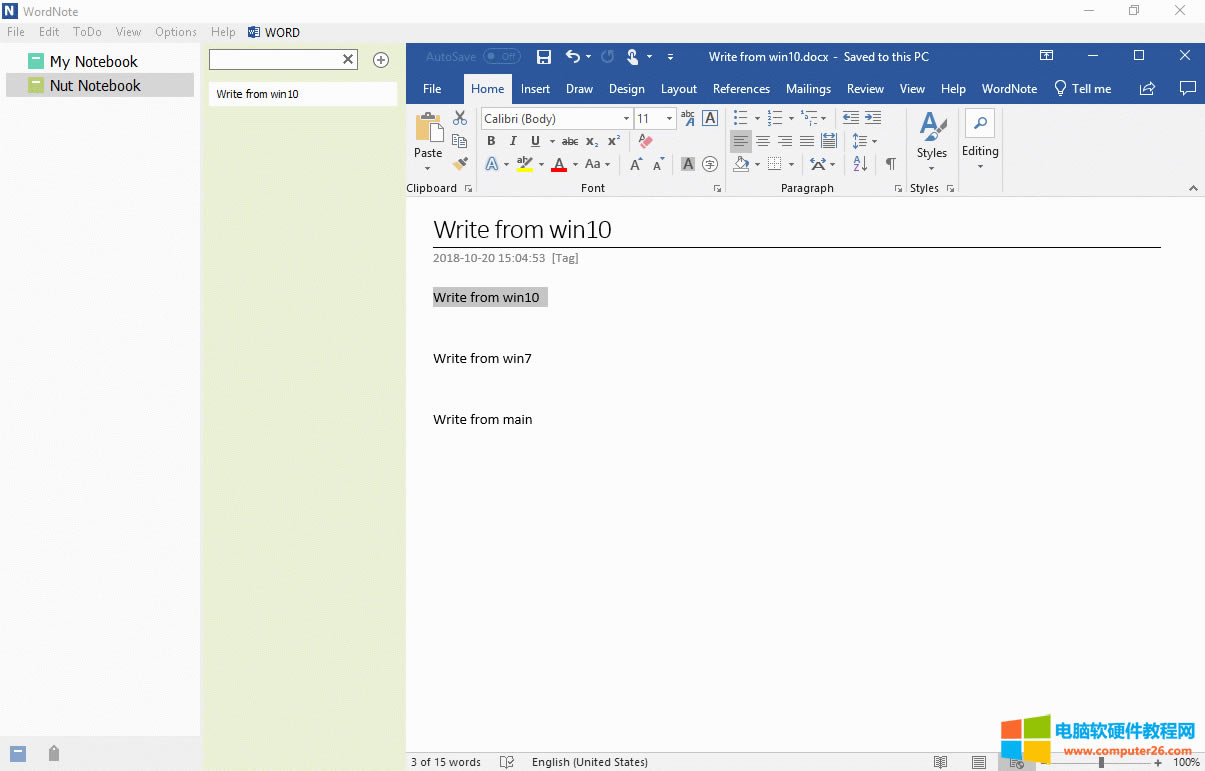Click the Sort A-Z icon

(860, 164)
